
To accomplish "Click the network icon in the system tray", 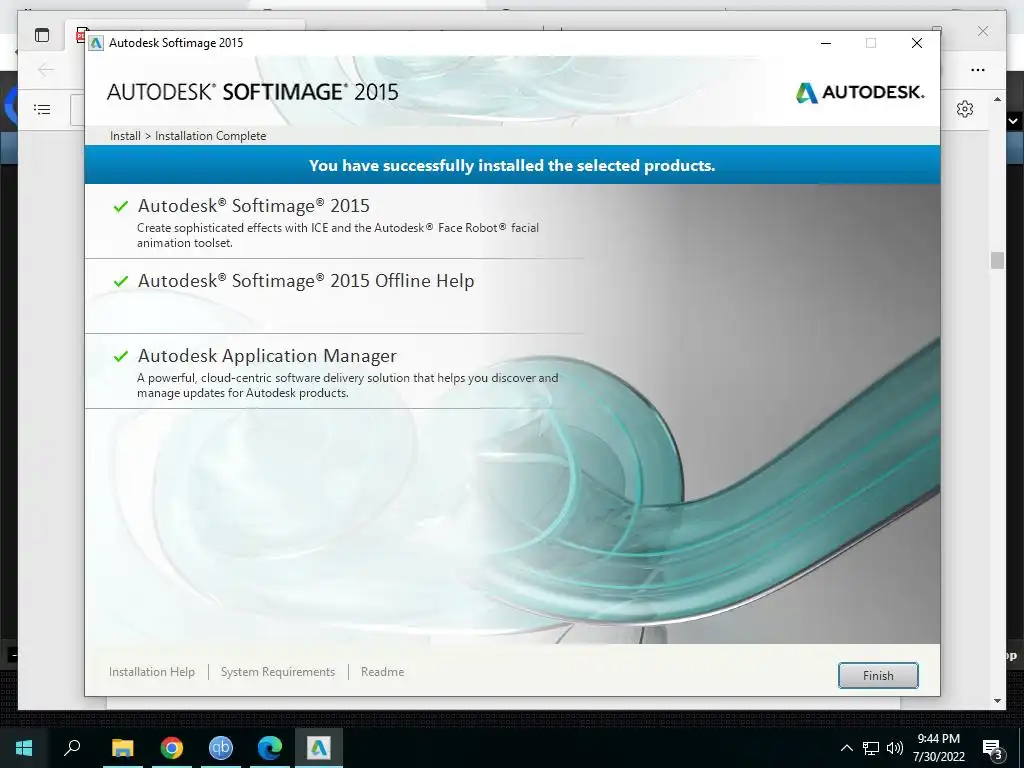I will (x=870, y=748).
